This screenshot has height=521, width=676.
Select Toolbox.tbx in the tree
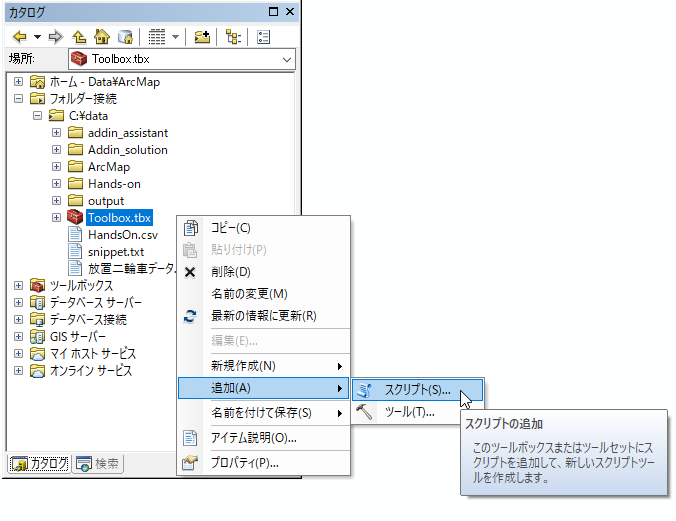coord(119,218)
